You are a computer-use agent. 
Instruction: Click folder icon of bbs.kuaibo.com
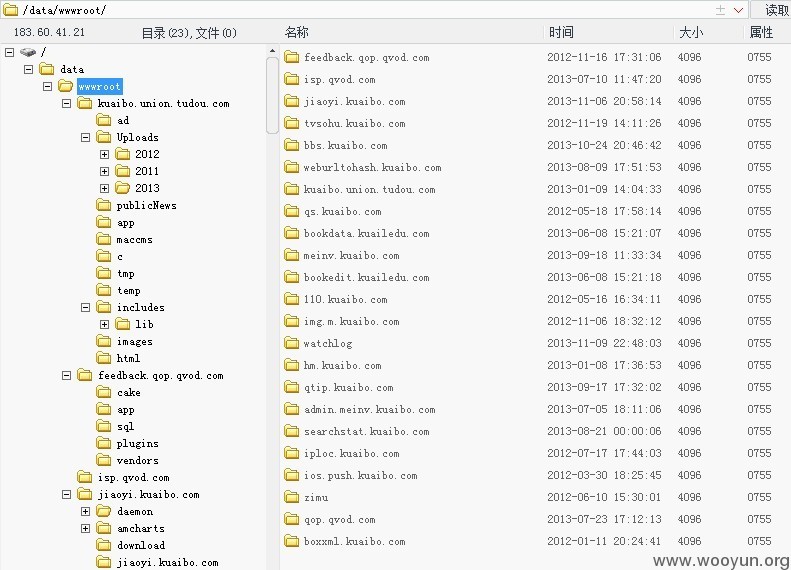(x=292, y=145)
